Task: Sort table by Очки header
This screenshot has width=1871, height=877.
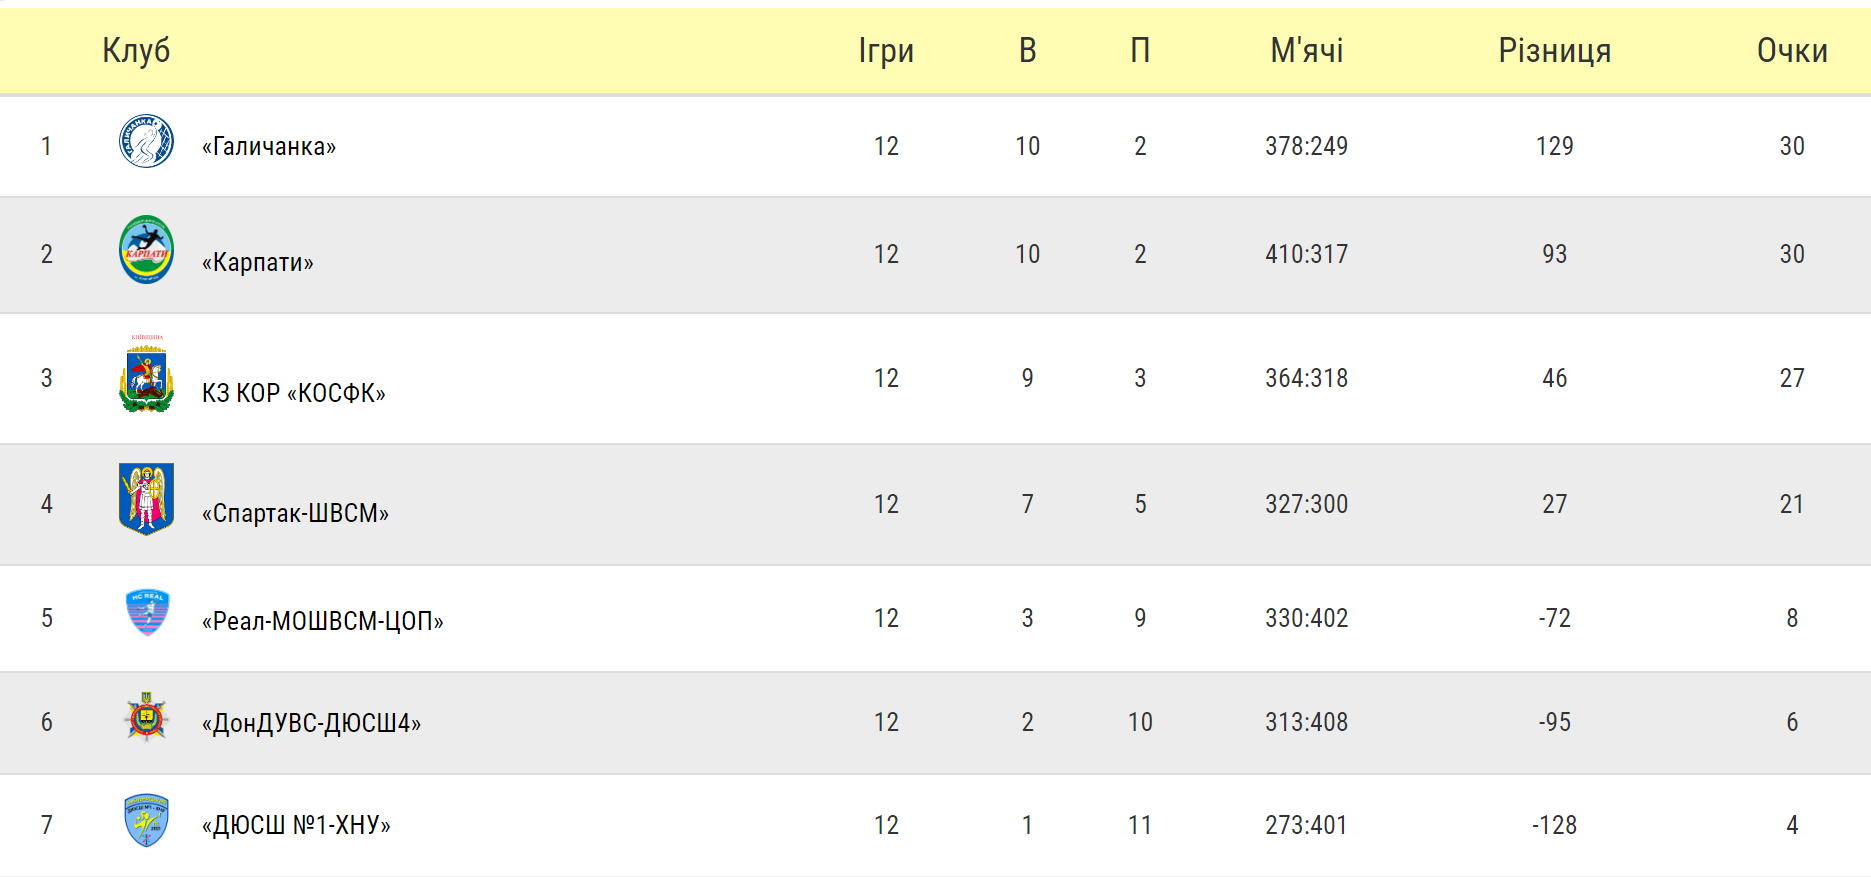Action: (1792, 50)
